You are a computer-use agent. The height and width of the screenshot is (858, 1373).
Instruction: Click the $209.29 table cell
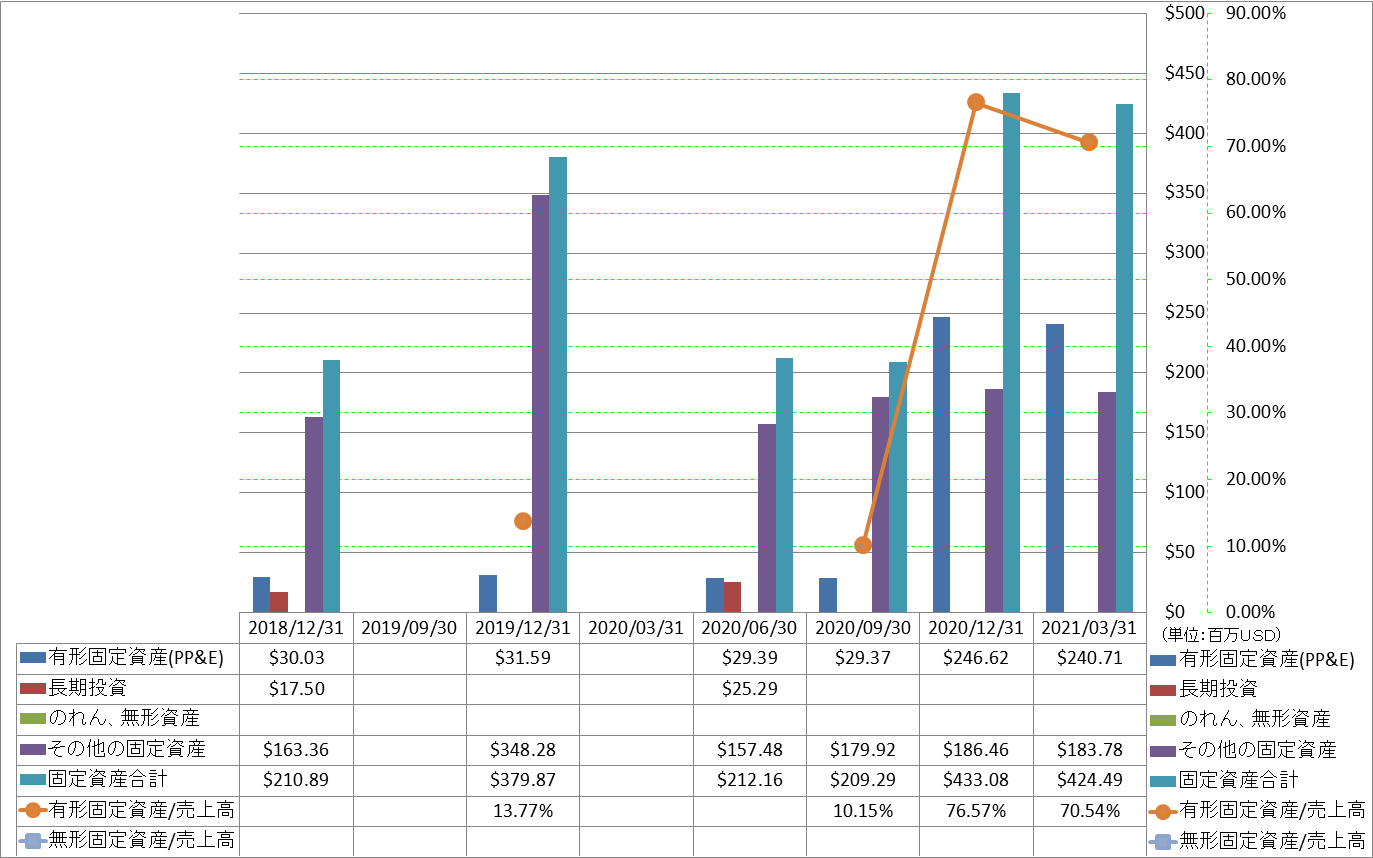863,780
